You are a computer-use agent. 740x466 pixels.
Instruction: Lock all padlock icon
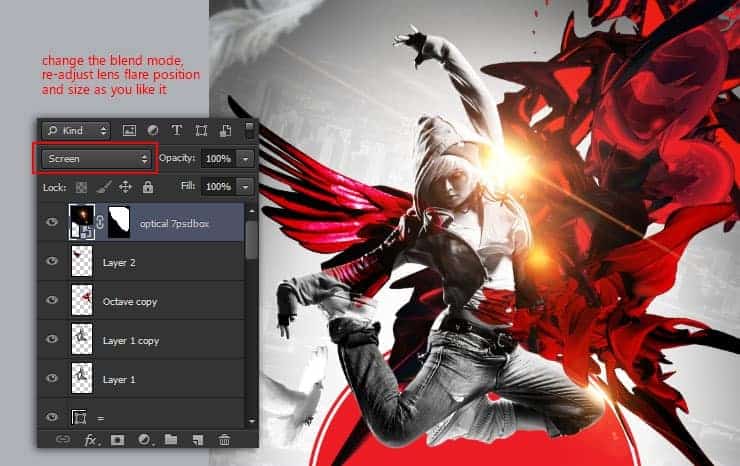148,187
